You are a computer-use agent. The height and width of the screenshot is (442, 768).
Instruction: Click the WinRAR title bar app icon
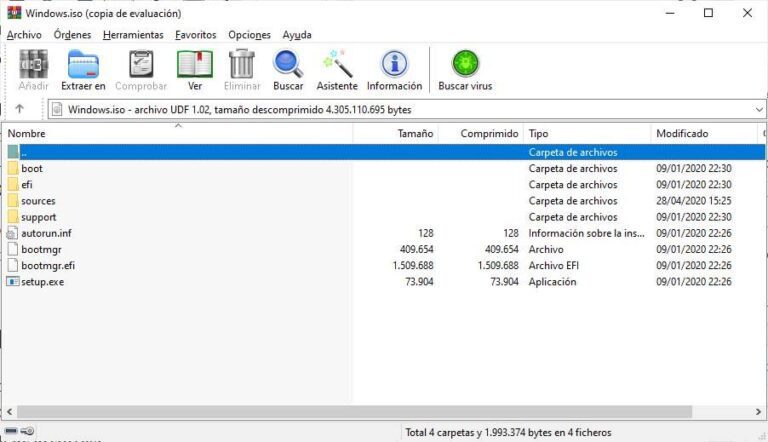(x=14, y=12)
